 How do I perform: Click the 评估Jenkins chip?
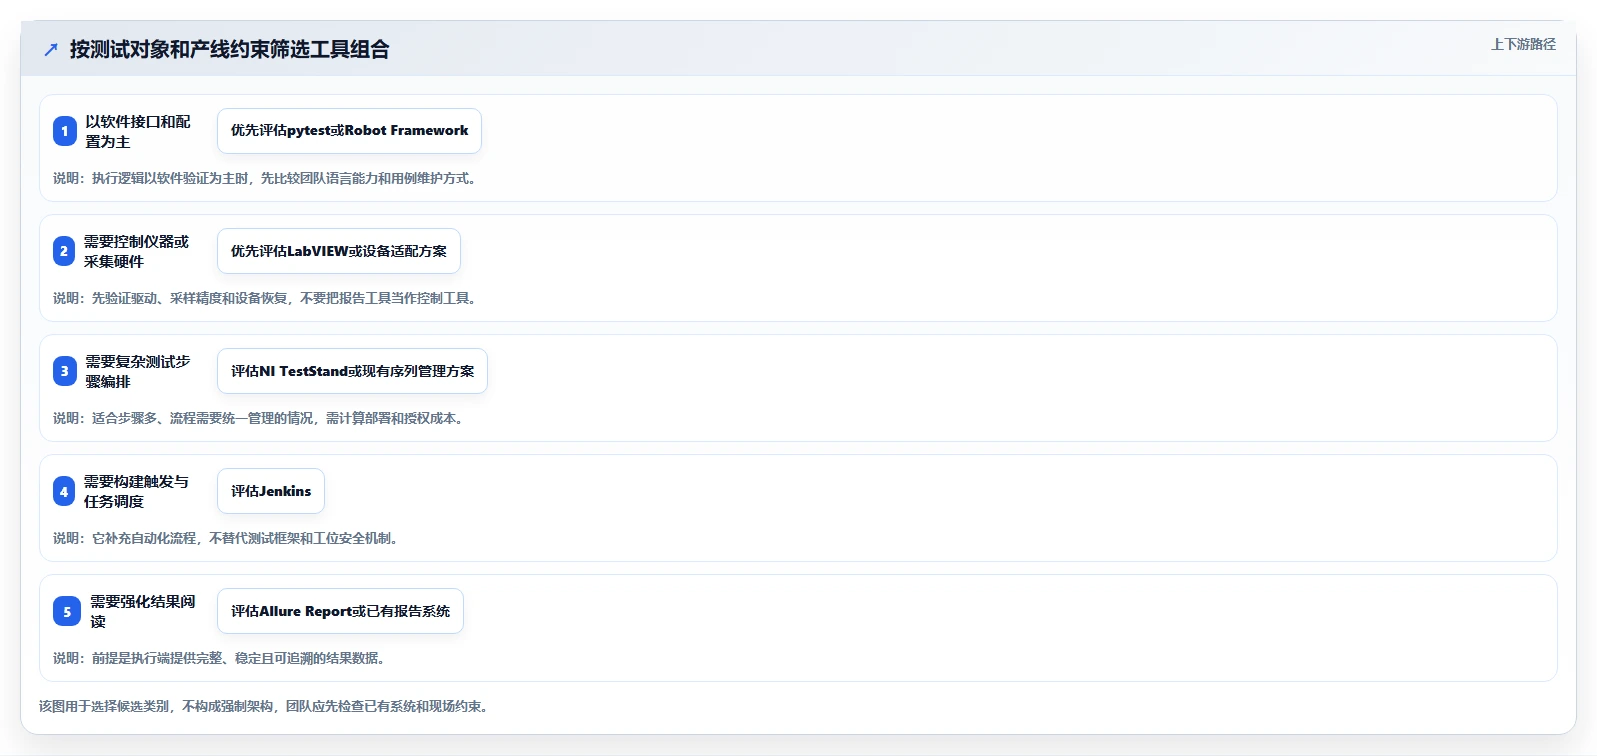(271, 491)
